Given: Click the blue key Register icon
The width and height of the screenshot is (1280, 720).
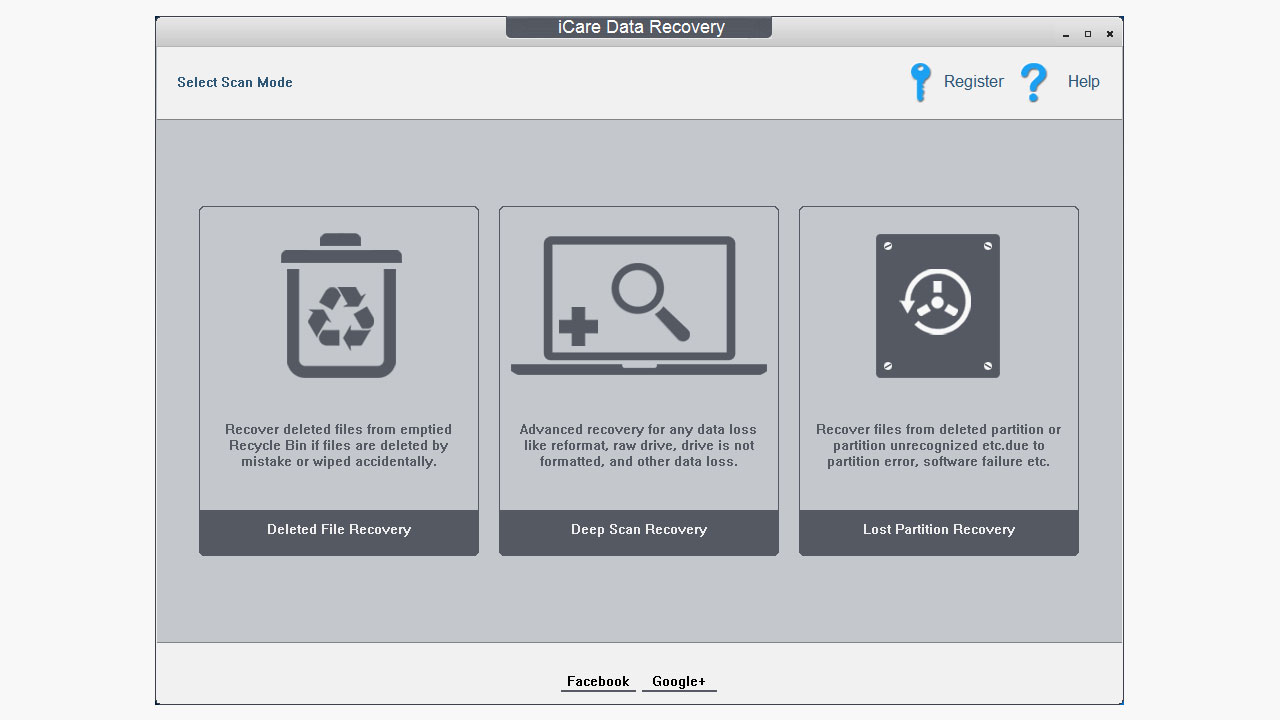Looking at the screenshot, I should point(920,82).
